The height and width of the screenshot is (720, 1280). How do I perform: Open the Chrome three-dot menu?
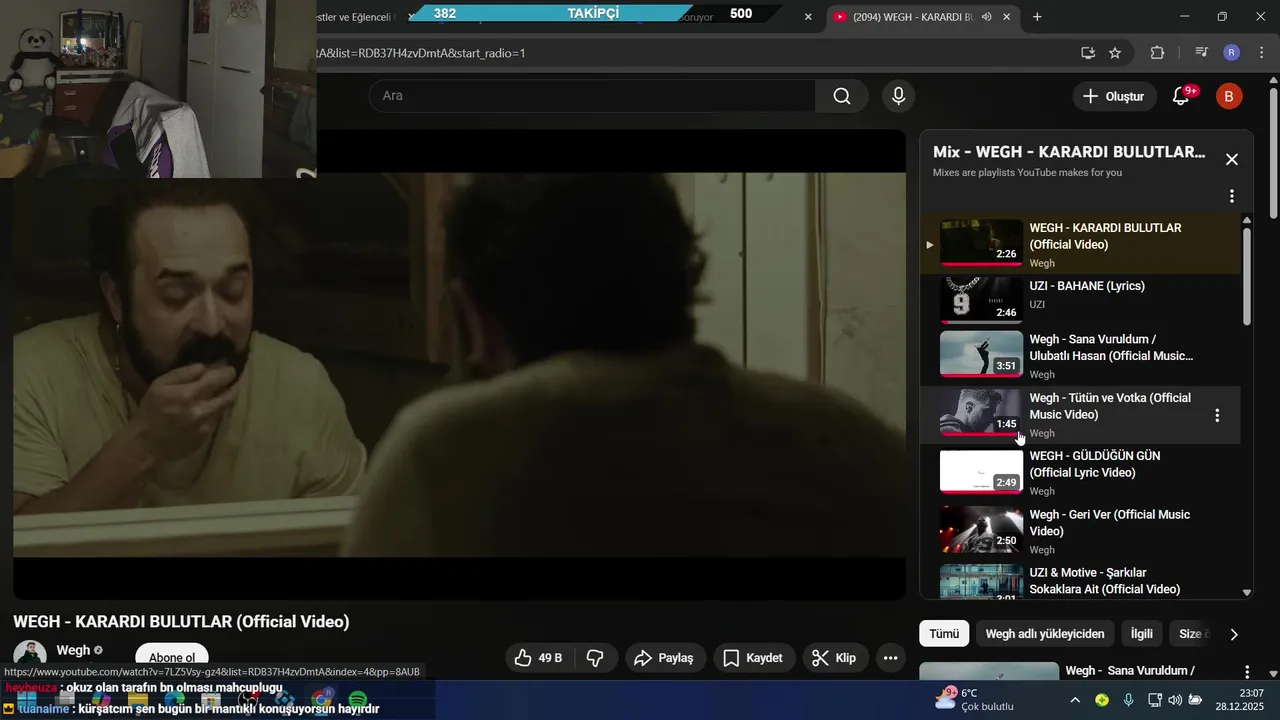(x=1261, y=53)
